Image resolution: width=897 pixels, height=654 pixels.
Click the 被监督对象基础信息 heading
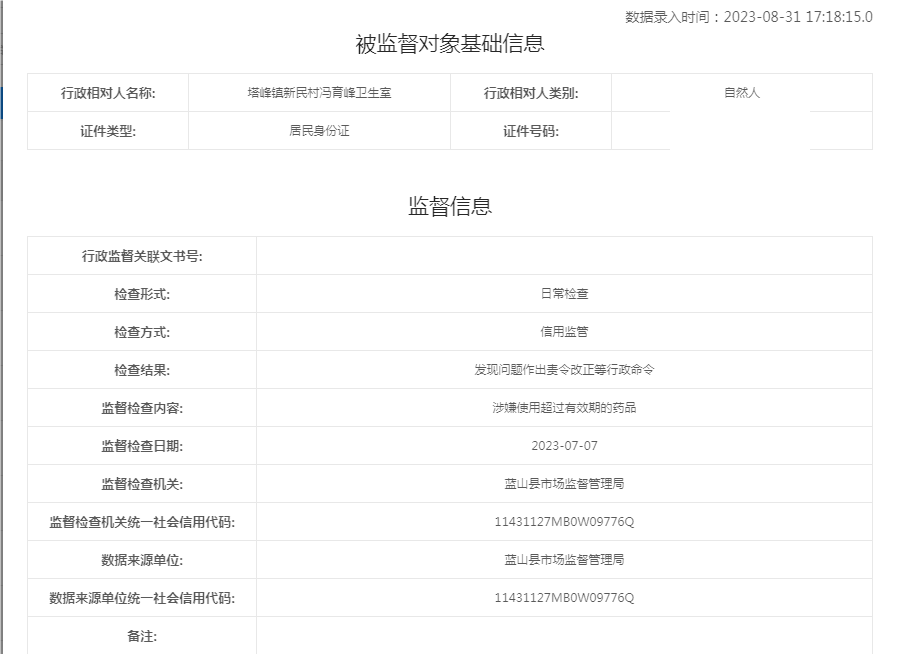coord(449,44)
